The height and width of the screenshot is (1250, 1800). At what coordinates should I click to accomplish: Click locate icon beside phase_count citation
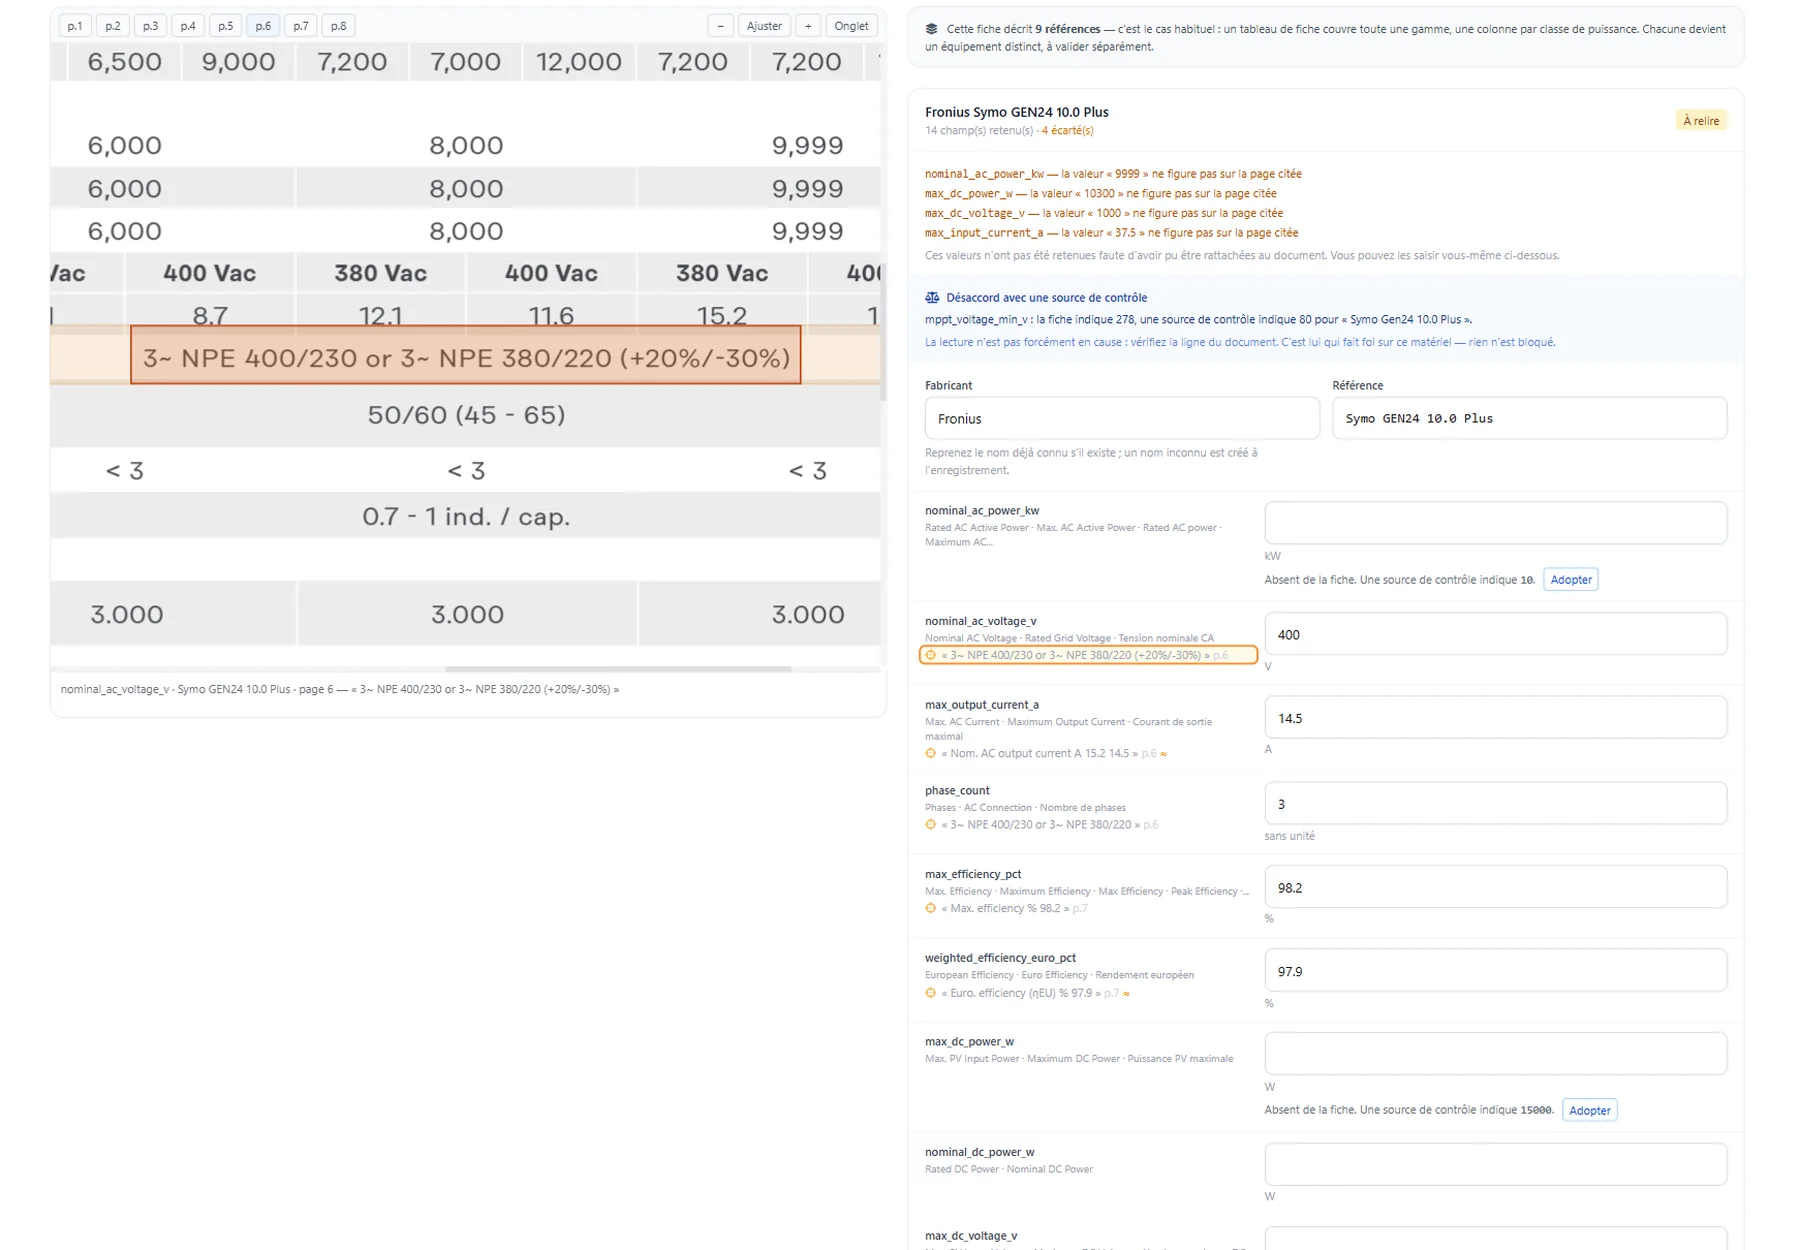tap(931, 825)
